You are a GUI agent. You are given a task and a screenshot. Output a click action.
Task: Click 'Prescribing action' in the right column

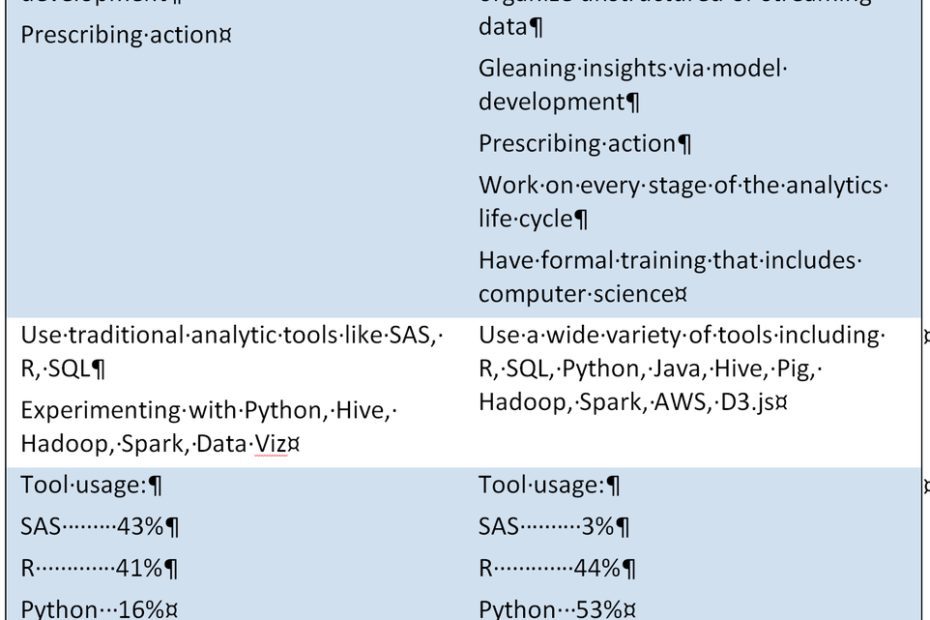click(578, 144)
